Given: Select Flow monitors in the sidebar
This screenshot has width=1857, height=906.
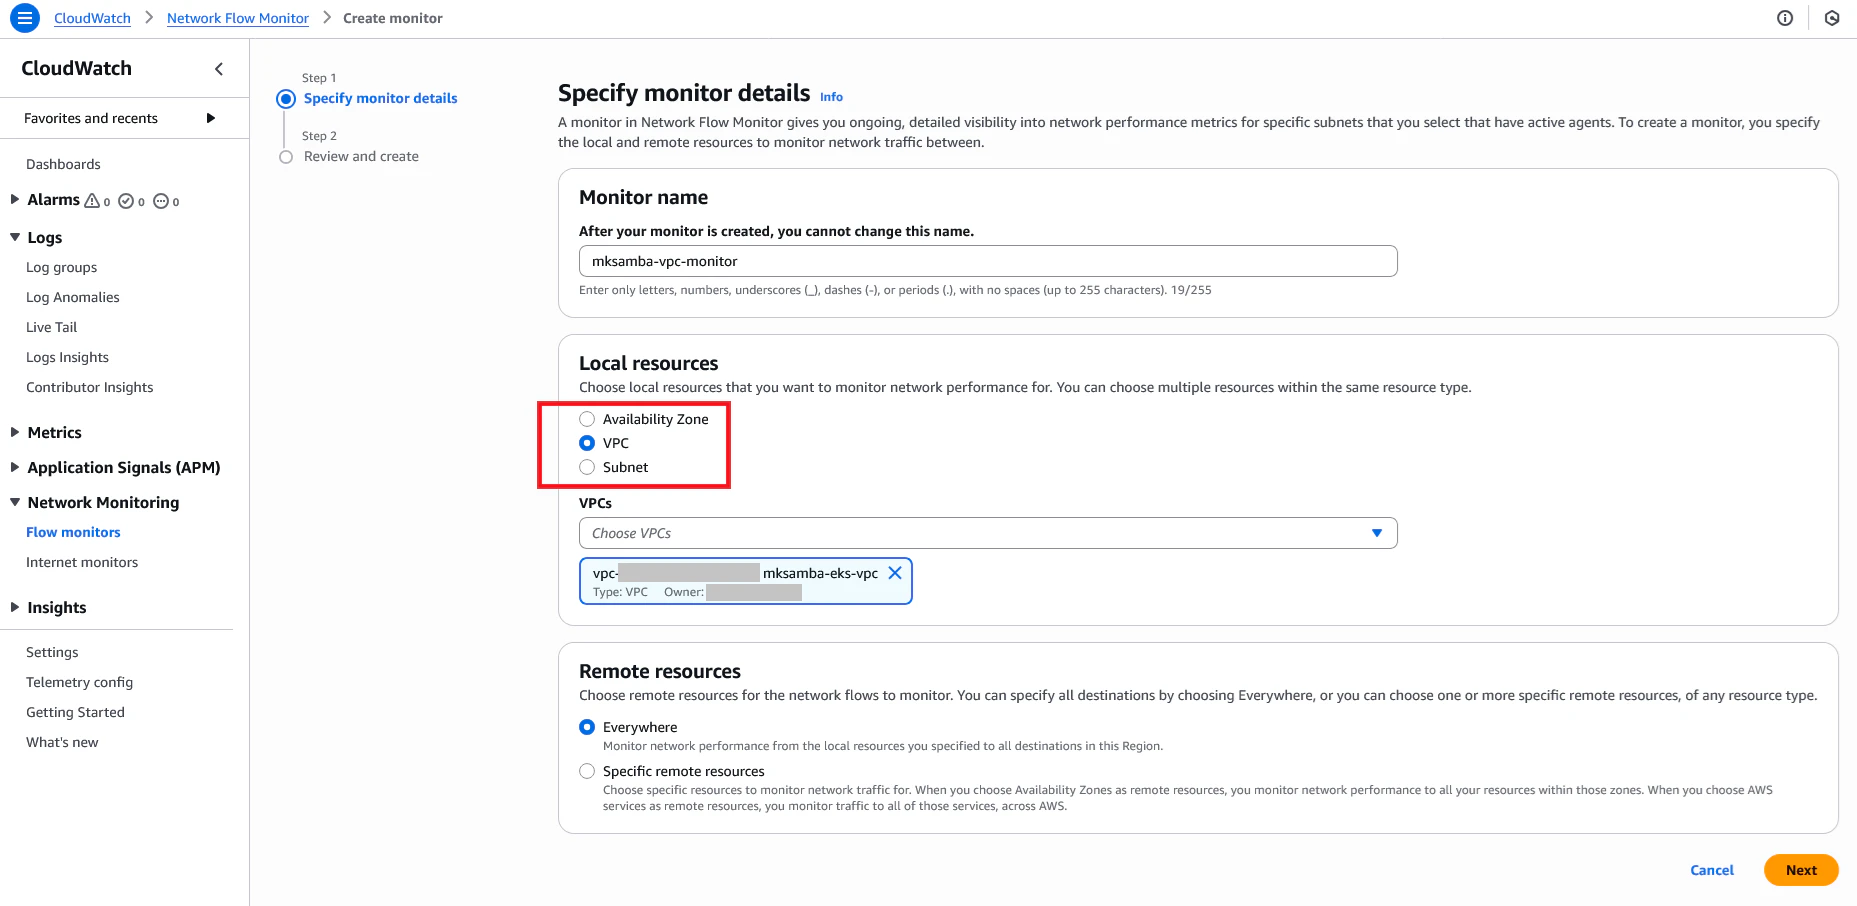Looking at the screenshot, I should click(73, 532).
